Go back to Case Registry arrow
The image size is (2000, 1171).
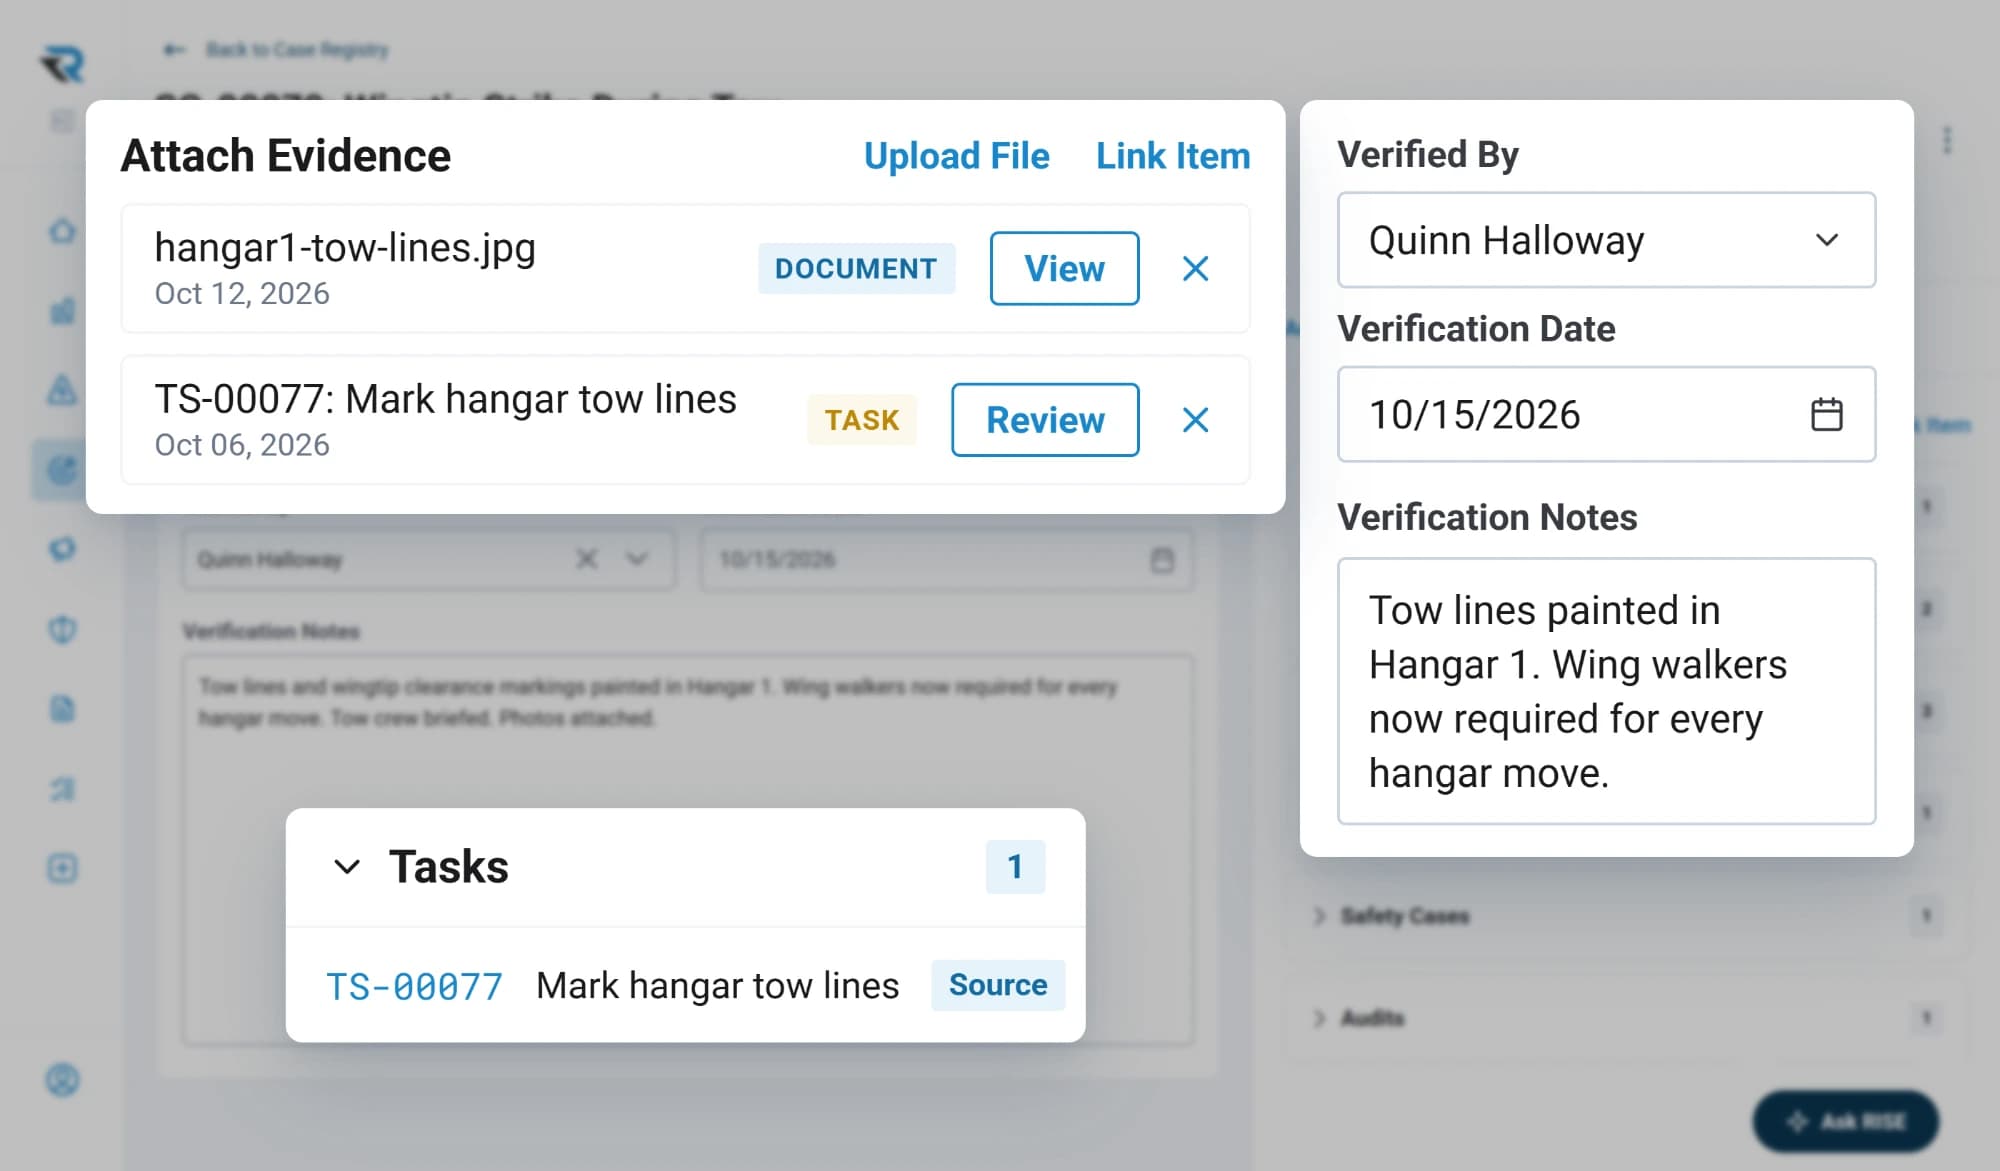coord(174,49)
